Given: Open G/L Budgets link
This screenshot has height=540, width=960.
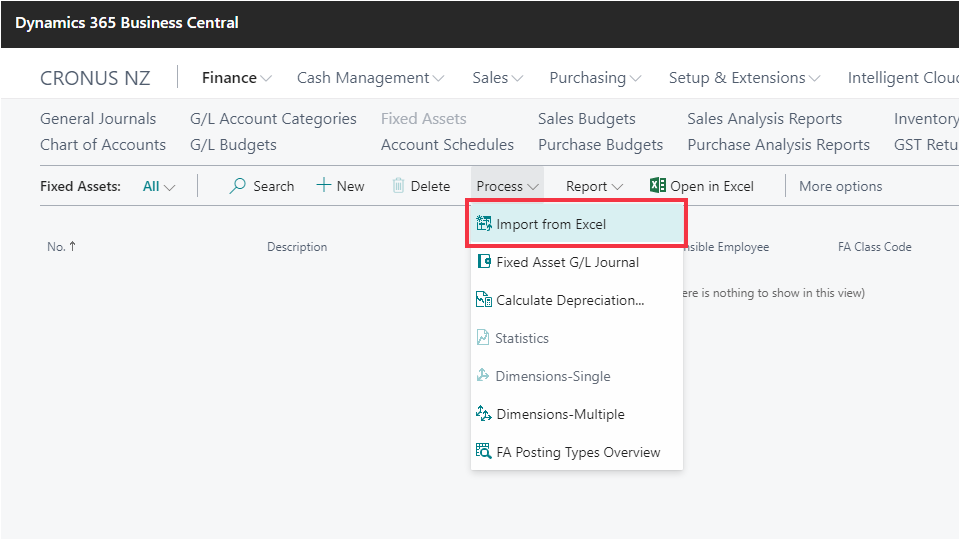Looking at the screenshot, I should pos(233,144).
